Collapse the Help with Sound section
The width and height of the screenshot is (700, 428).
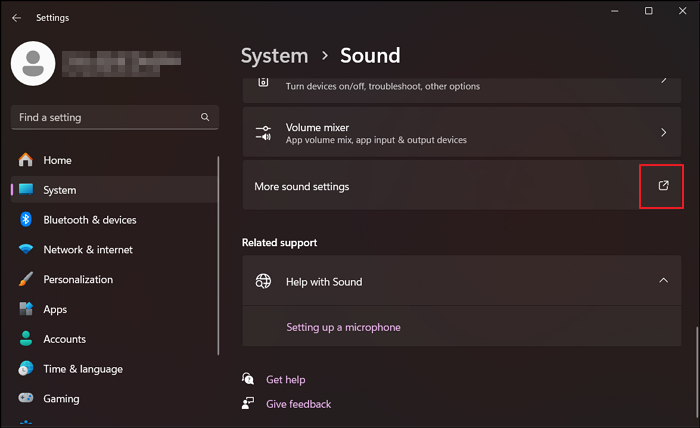click(663, 281)
